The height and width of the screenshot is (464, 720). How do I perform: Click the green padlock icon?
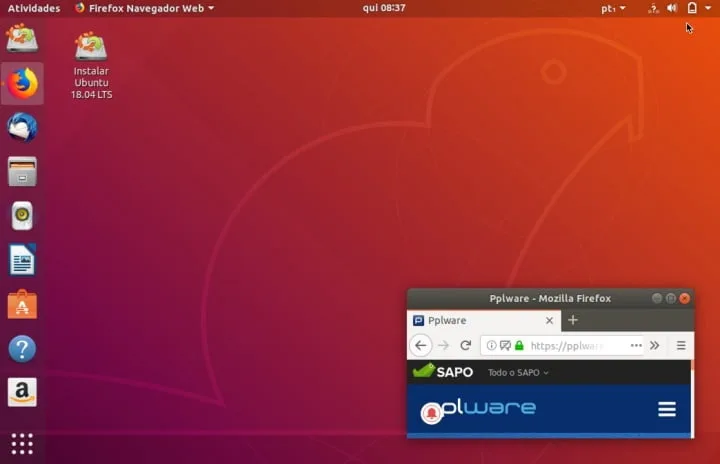coord(519,345)
